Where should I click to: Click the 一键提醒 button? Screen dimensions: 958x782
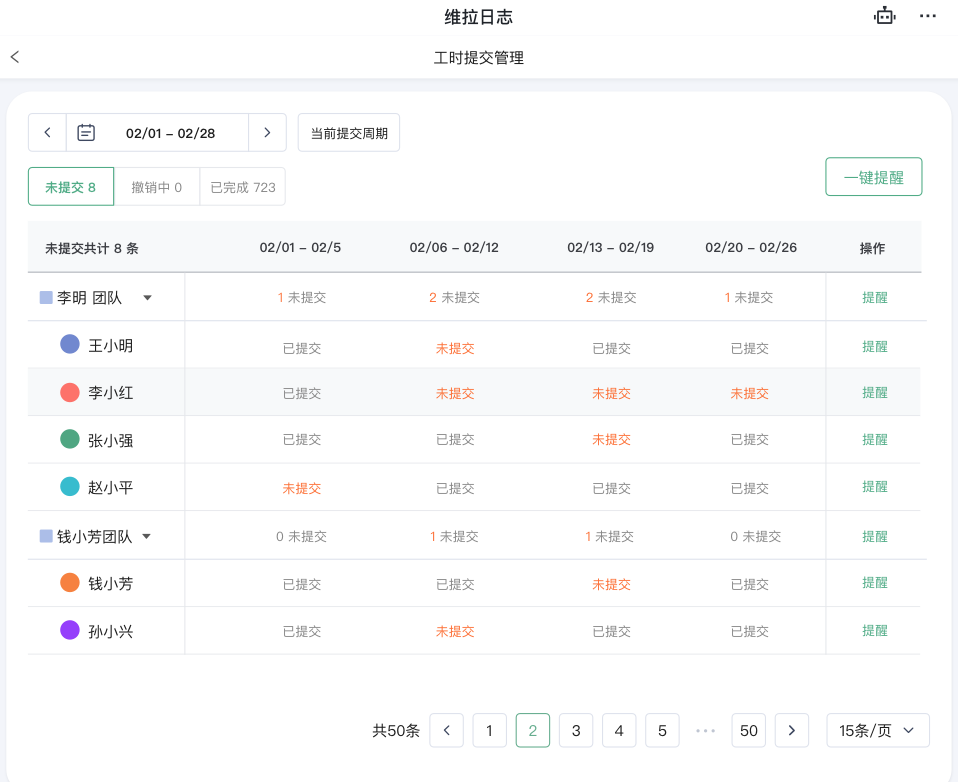coord(873,177)
